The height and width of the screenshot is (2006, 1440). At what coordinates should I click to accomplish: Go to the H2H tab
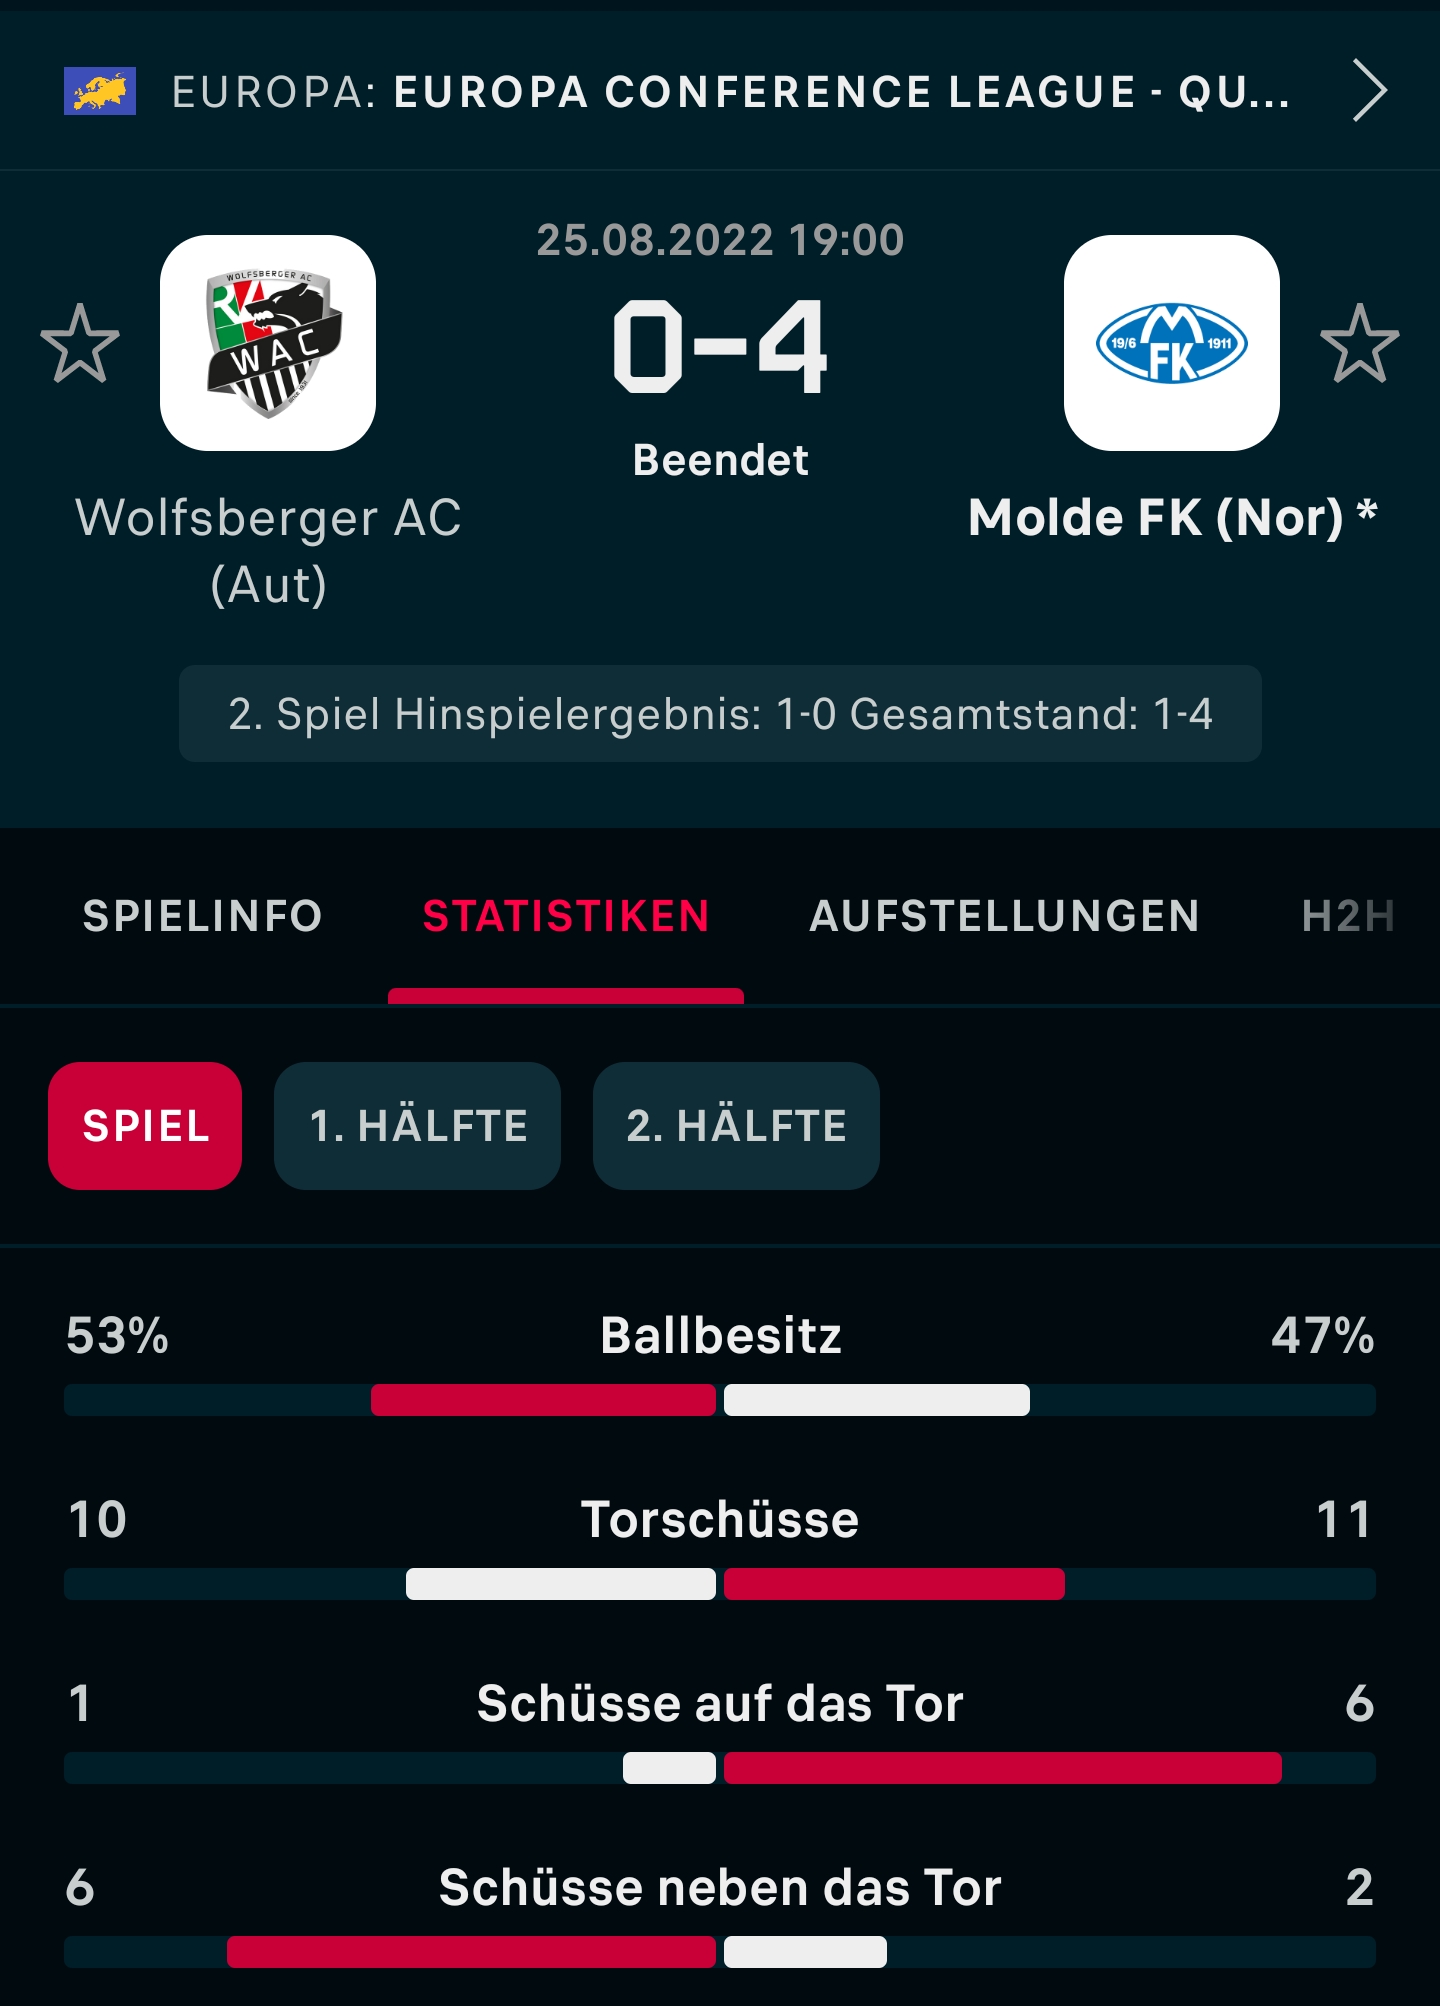[x=1347, y=916]
